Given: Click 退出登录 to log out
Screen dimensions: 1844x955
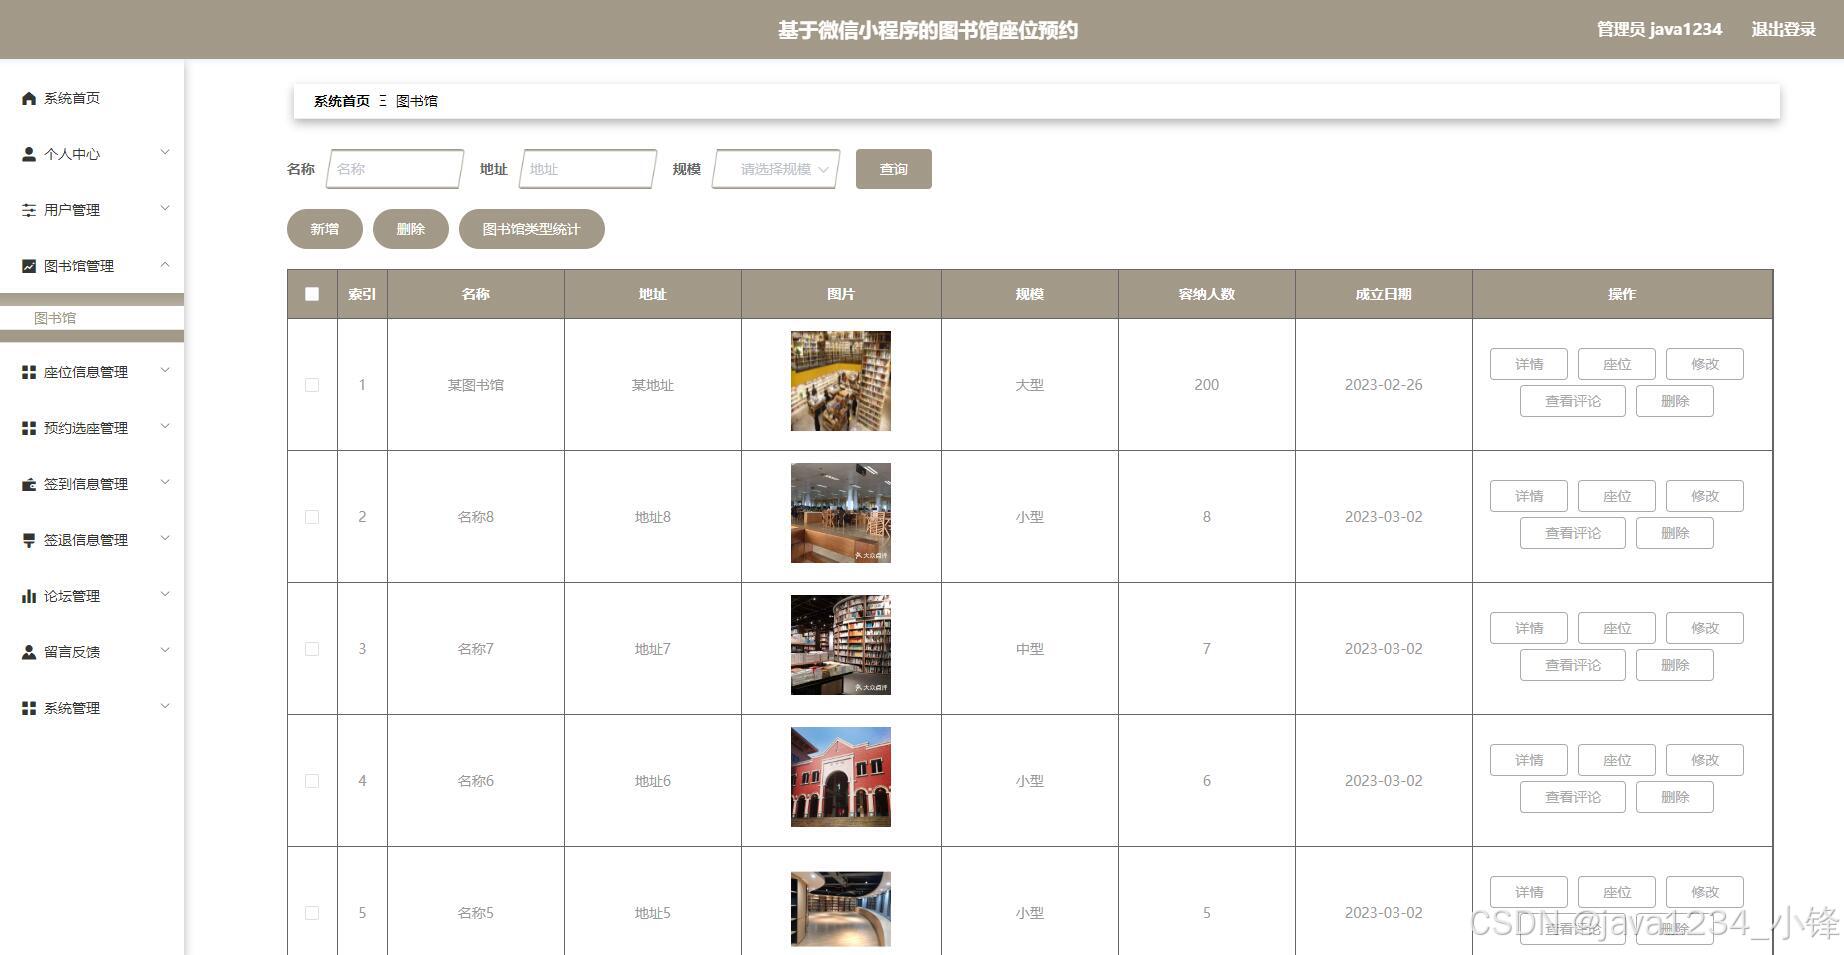Looking at the screenshot, I should click(x=1784, y=29).
